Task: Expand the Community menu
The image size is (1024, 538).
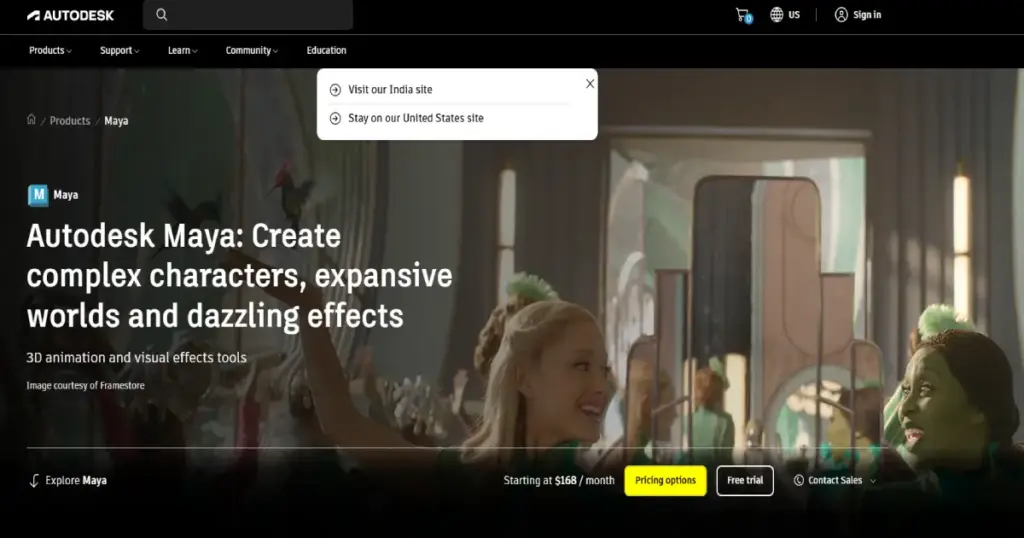Action: click(x=251, y=50)
